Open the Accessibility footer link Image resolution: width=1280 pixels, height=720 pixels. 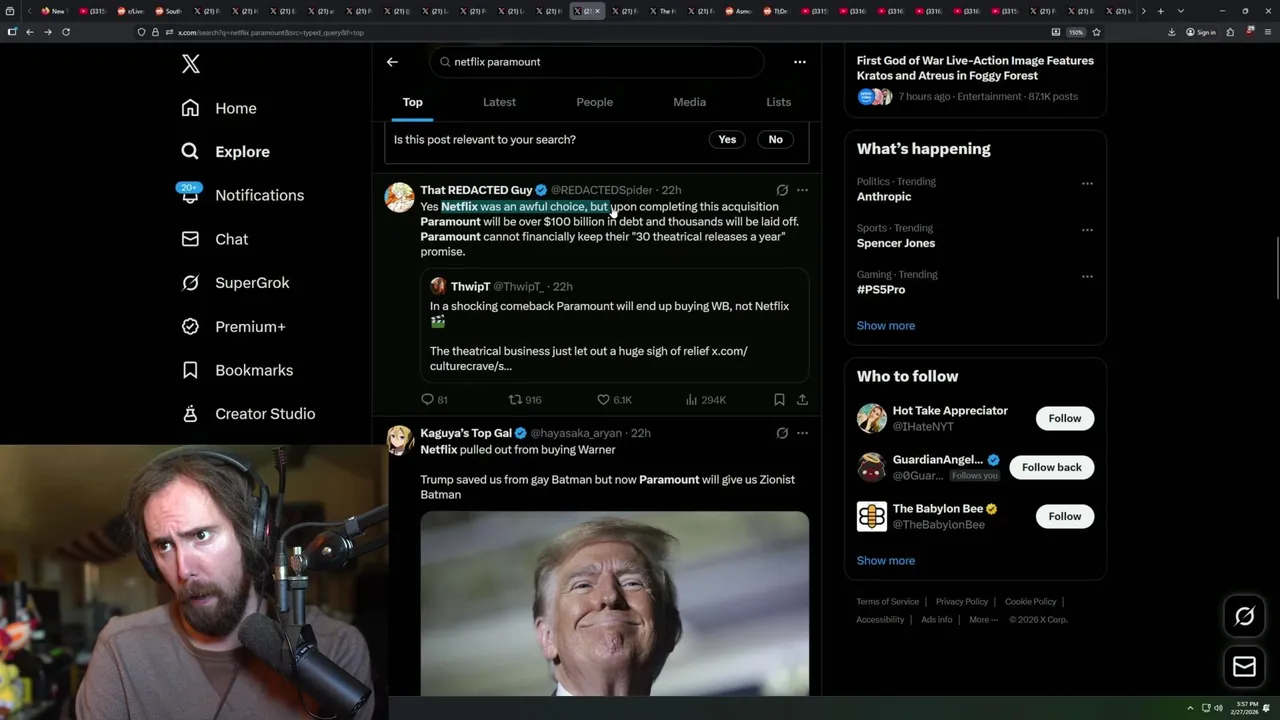click(x=880, y=620)
